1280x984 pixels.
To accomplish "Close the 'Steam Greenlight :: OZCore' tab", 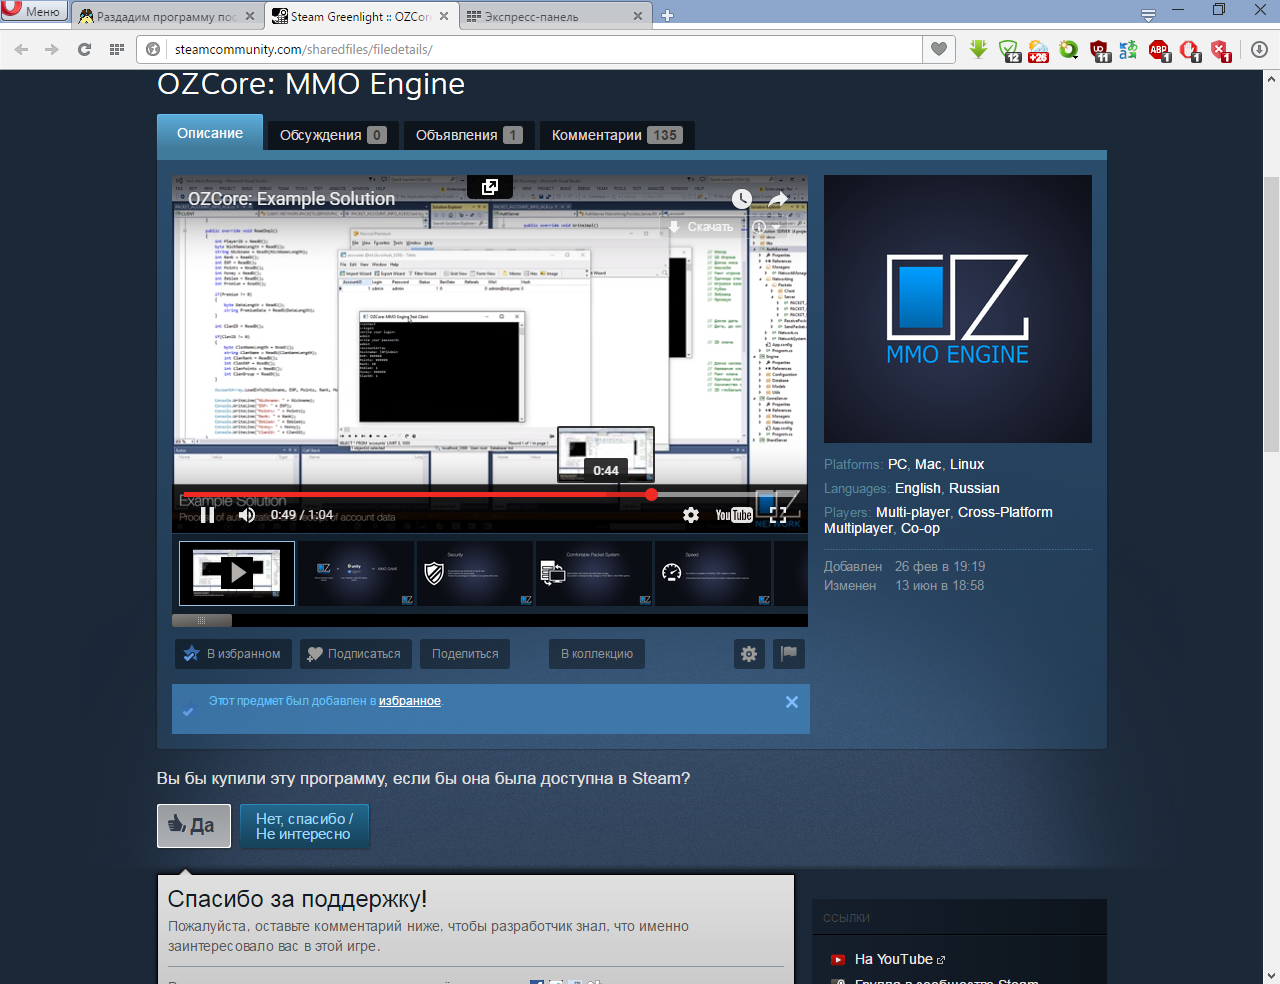I will (444, 16).
